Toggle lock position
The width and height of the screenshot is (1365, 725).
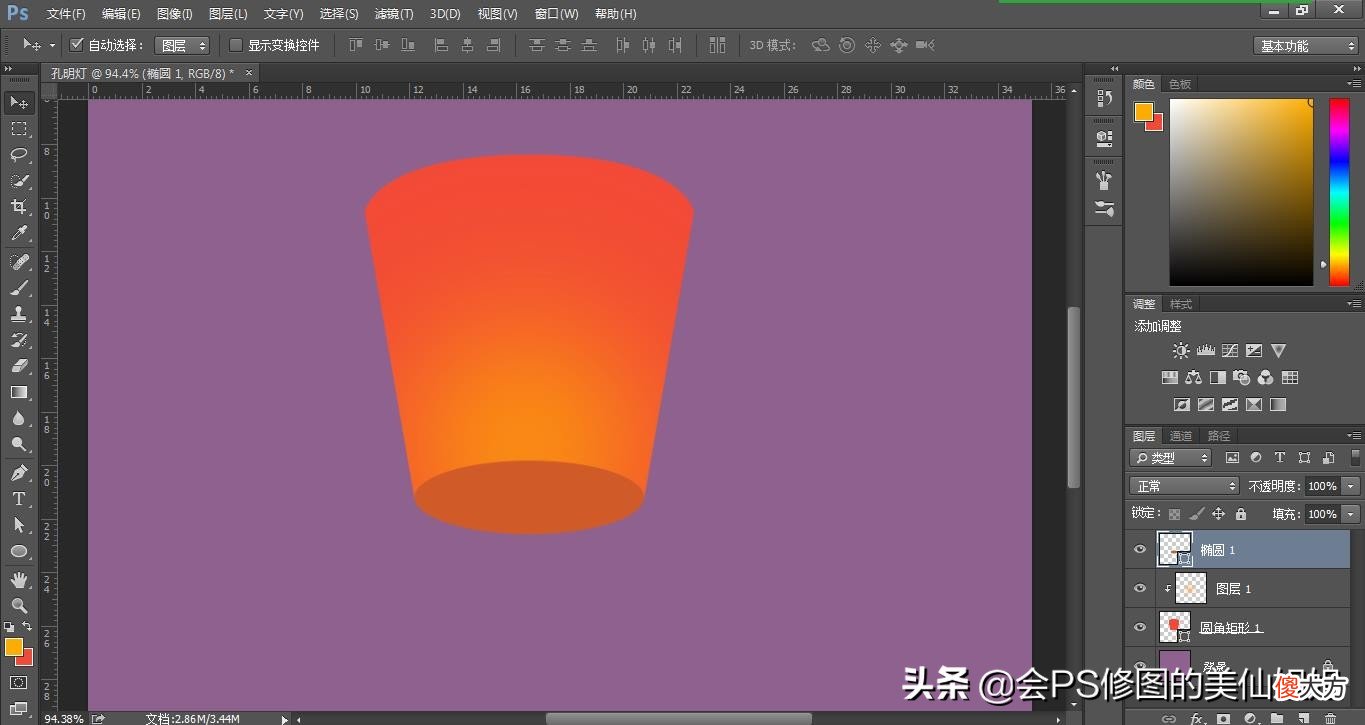(x=1218, y=514)
